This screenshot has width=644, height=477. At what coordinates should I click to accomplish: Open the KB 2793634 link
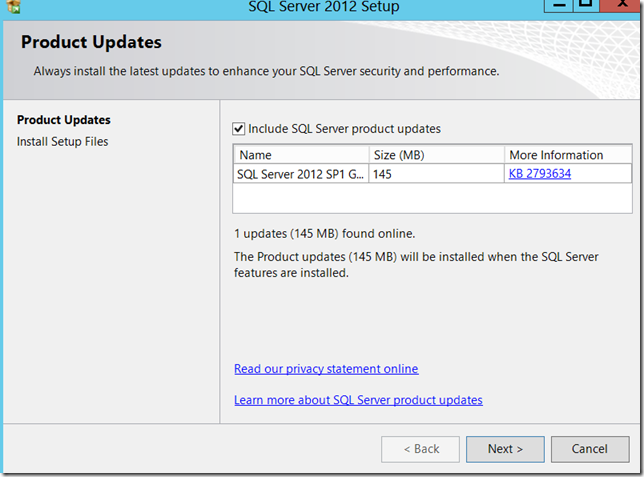(x=540, y=174)
